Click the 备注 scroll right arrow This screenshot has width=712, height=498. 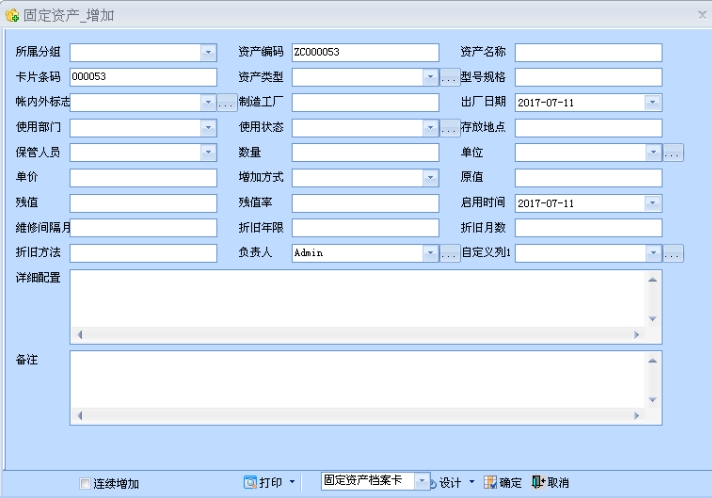(637, 415)
